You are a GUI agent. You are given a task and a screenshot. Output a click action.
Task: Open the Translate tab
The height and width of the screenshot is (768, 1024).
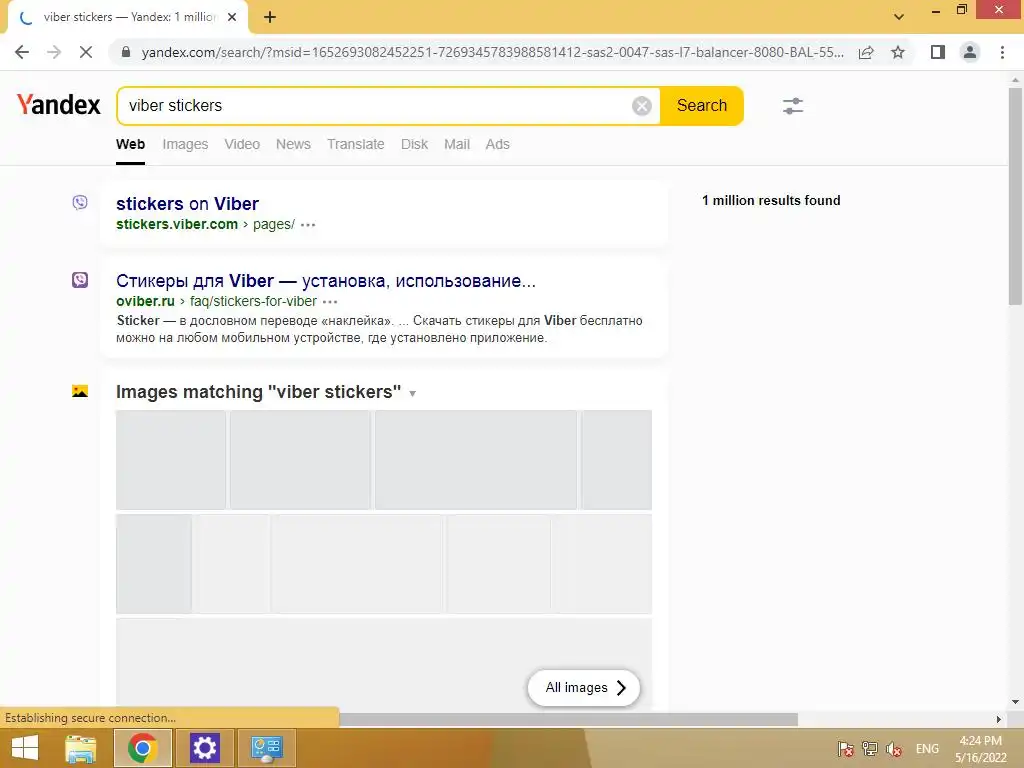pyautogui.click(x=356, y=144)
